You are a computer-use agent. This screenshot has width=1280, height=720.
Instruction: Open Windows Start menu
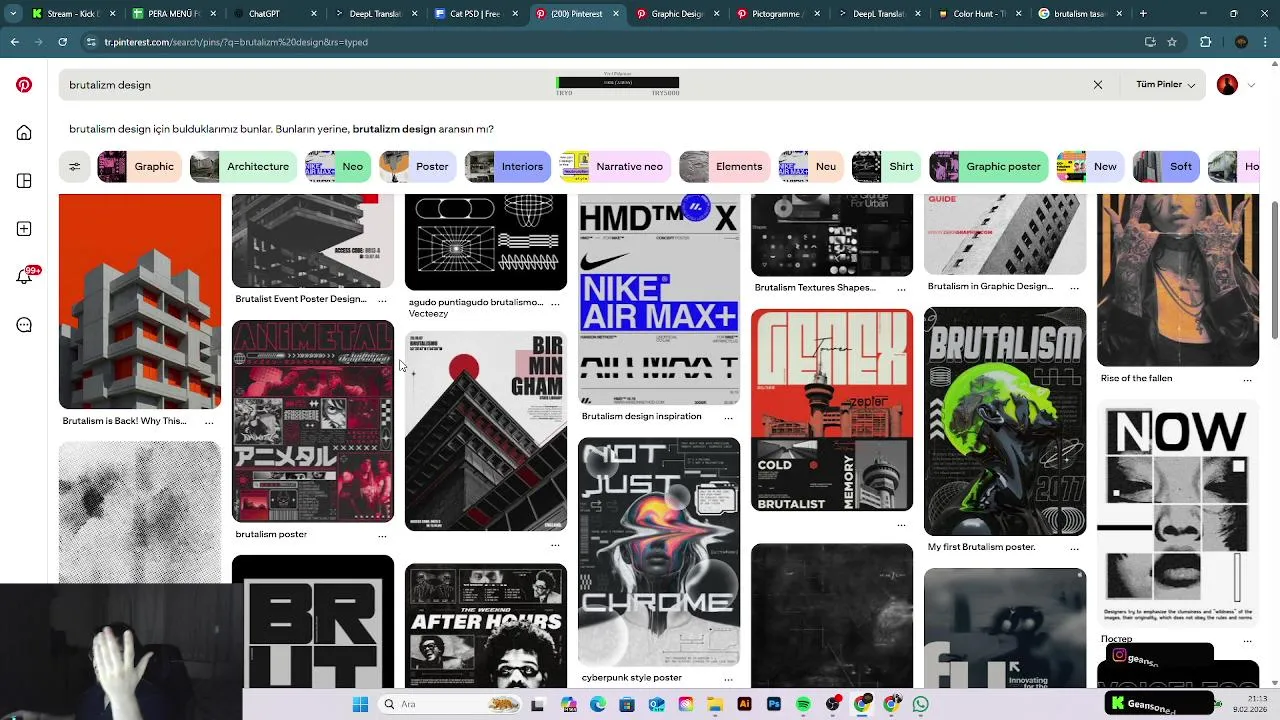[x=360, y=704]
